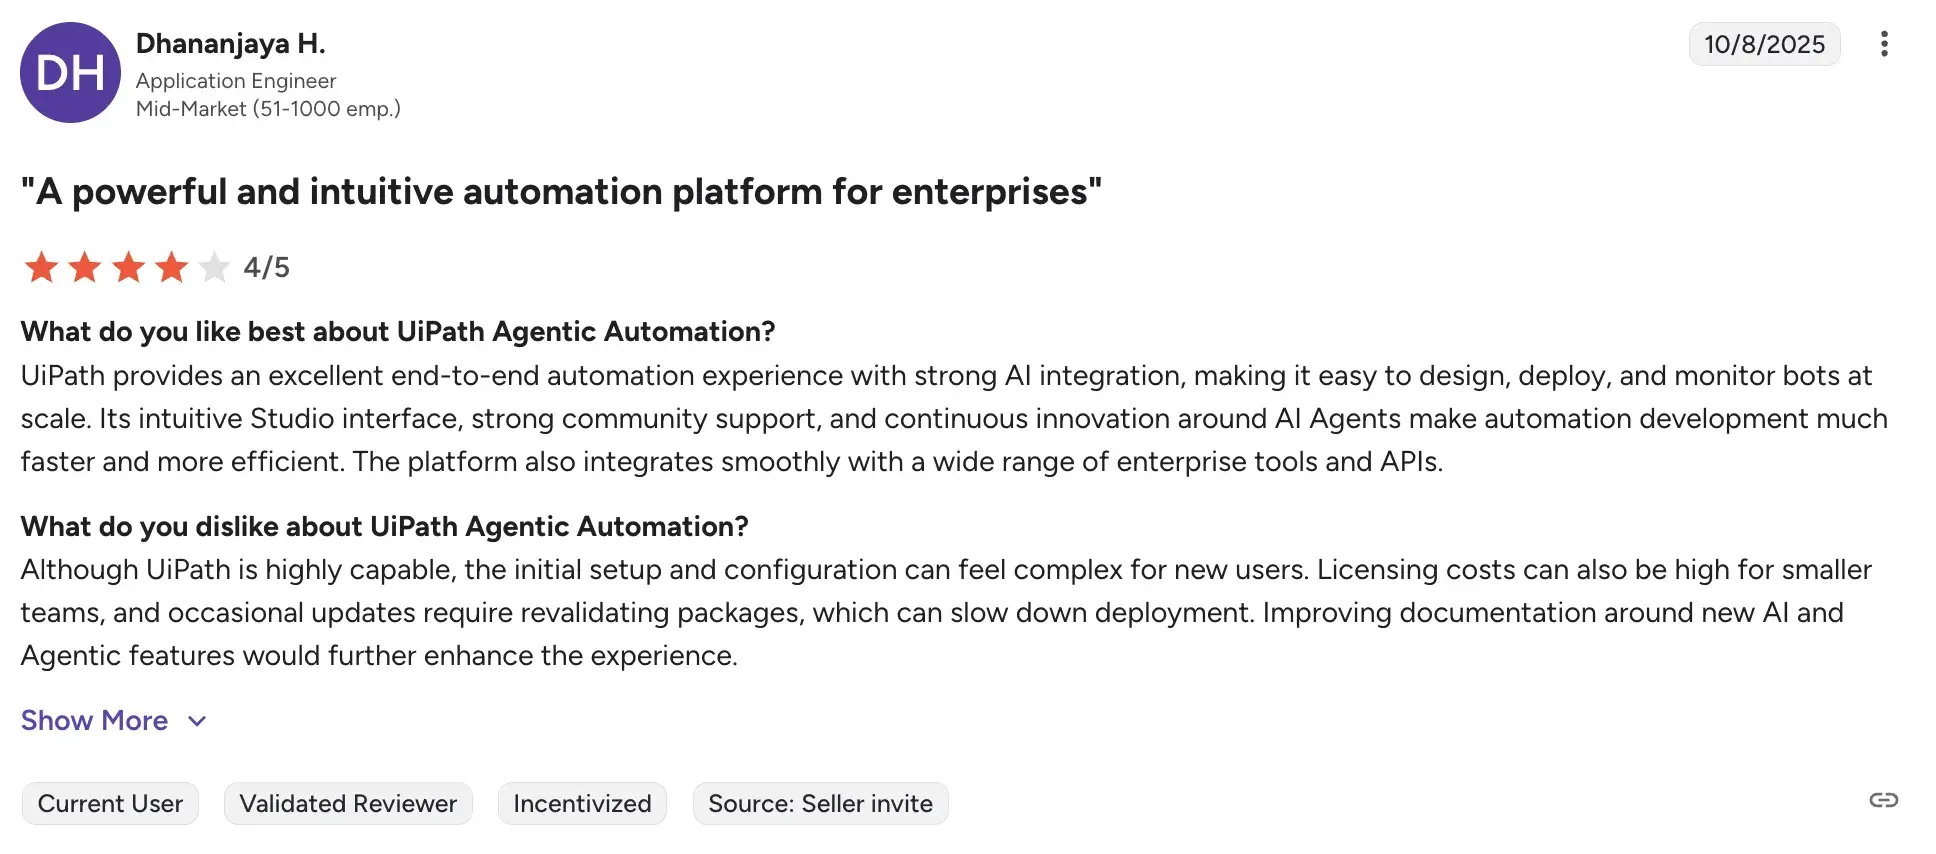Click the 10/8/2025 date badge
Image resolution: width=1936 pixels, height=854 pixels.
[x=1764, y=44]
